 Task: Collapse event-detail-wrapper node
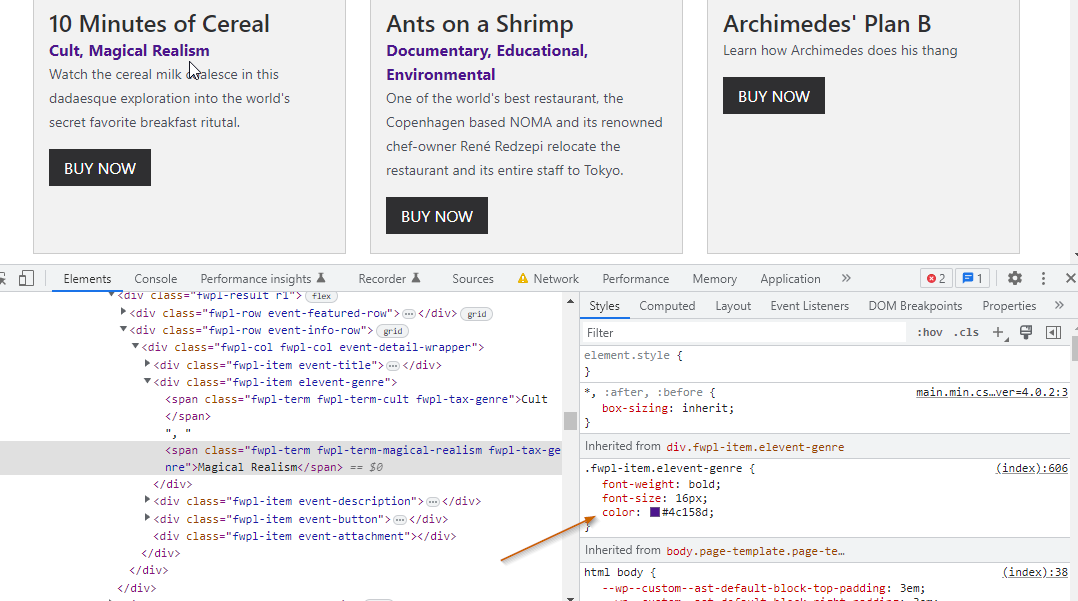coord(135,347)
